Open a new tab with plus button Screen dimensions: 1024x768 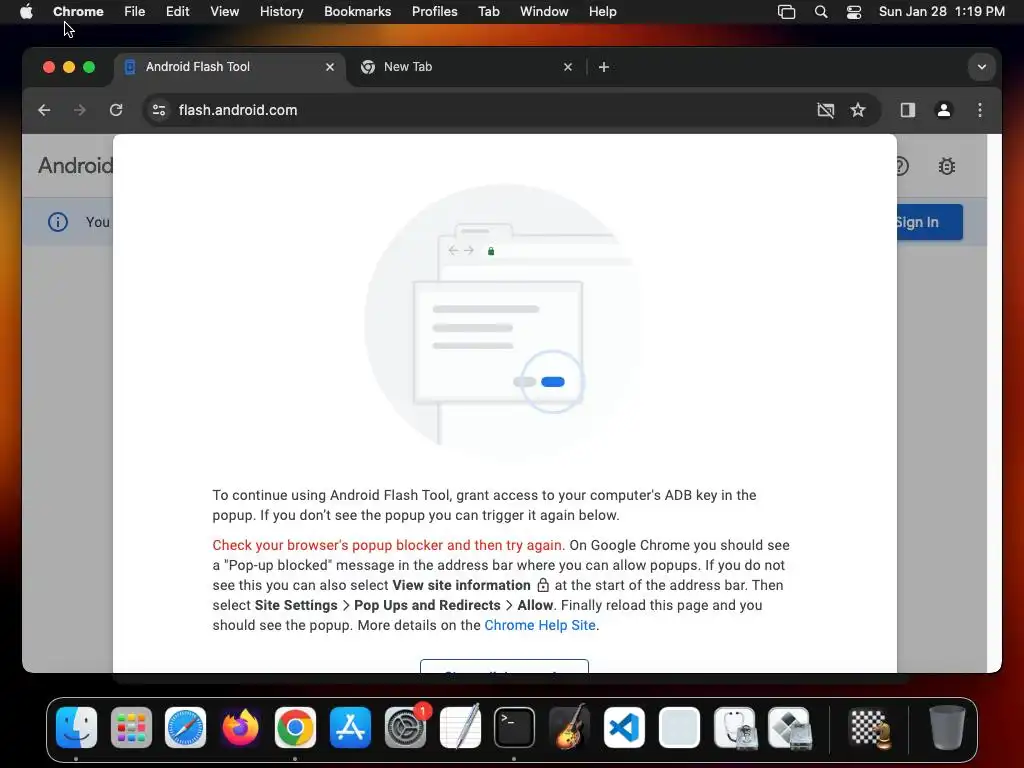coord(603,67)
